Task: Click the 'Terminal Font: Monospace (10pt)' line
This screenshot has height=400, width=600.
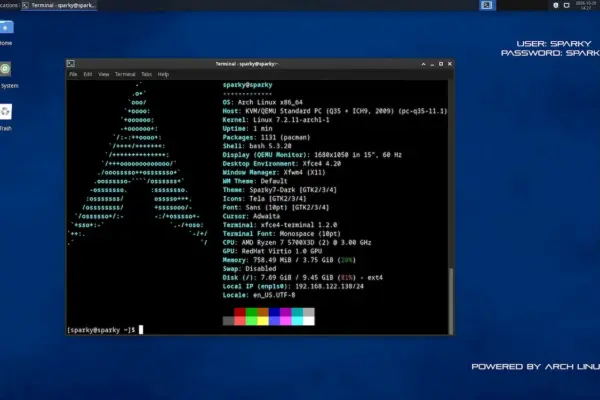Action: tap(282, 234)
